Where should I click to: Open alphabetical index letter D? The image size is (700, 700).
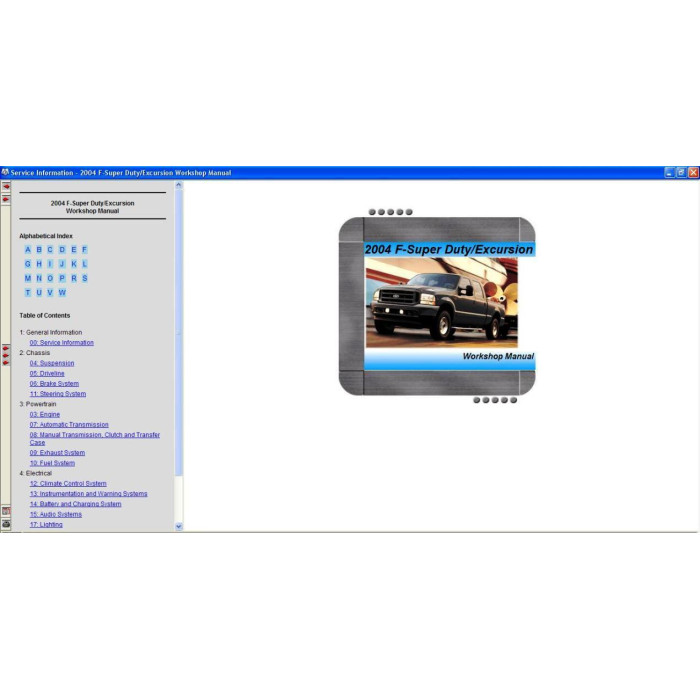62,250
